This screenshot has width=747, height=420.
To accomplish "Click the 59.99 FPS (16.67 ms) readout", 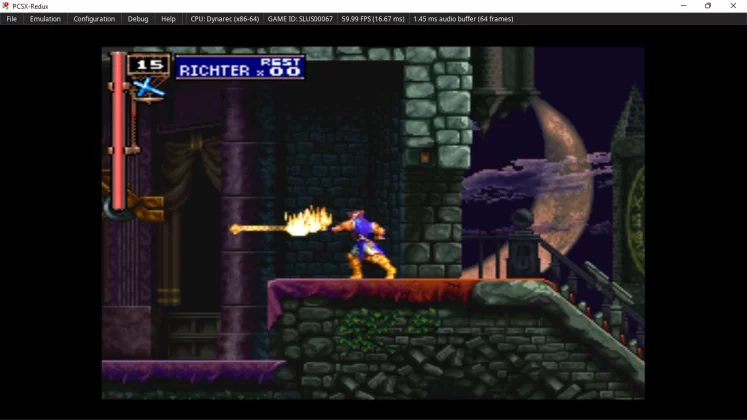I will pos(373,19).
